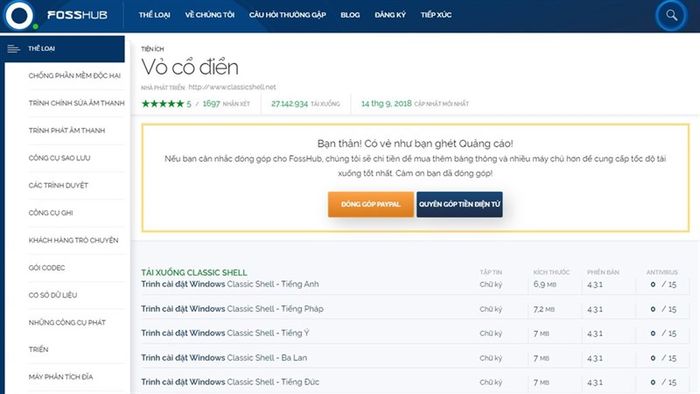Click the hamburger lines icon beside Thể loại
Screen dimensions: 700x394
[13, 49]
